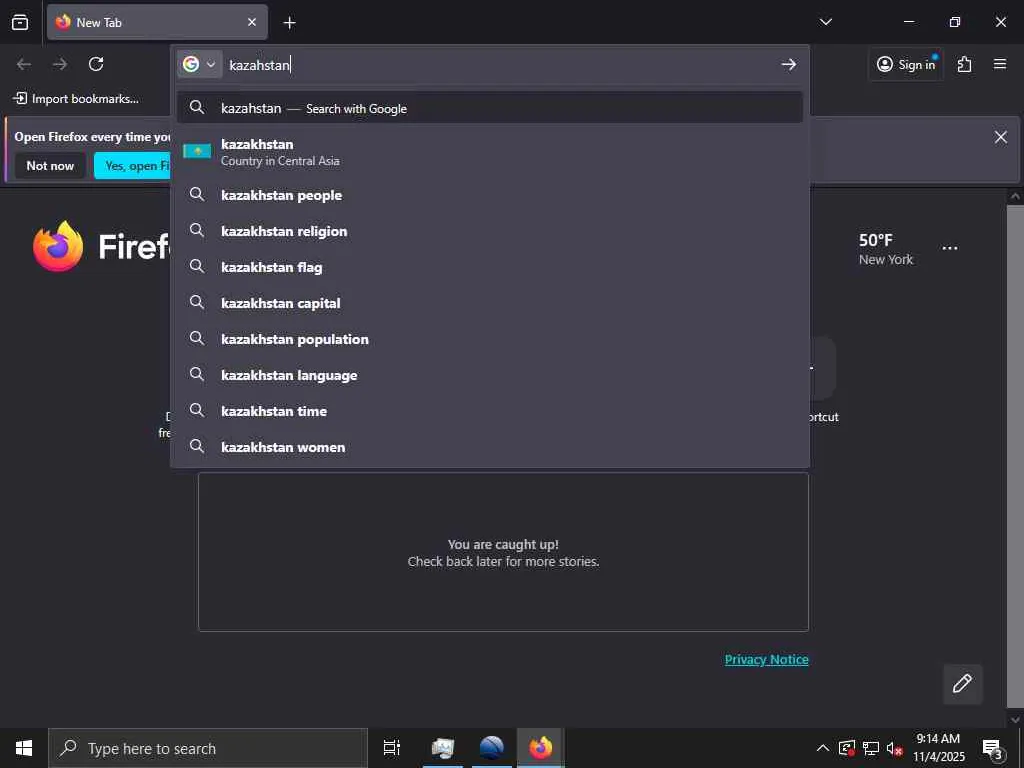Open the Extensions puzzle icon
Viewport: 1024px width, 768px height.
pos(965,64)
